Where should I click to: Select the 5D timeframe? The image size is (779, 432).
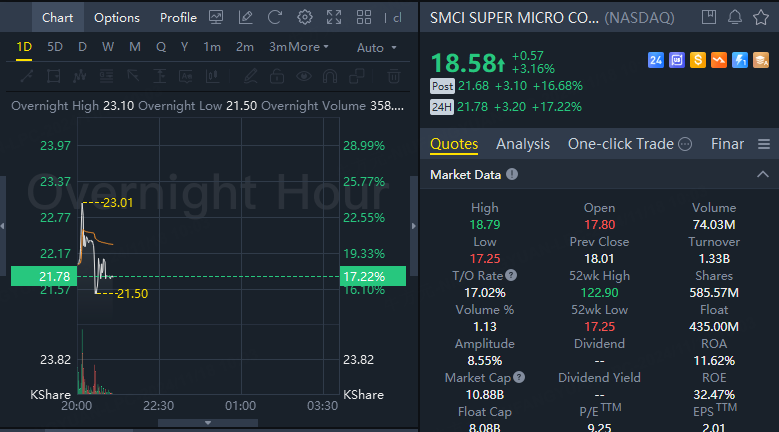pyautogui.click(x=55, y=47)
